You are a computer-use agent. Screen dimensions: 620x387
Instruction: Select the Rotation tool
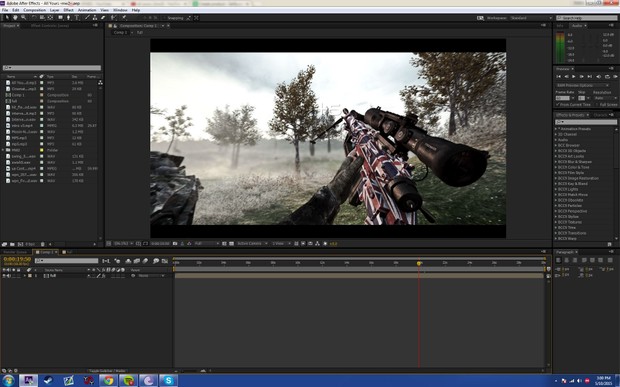[34, 17]
